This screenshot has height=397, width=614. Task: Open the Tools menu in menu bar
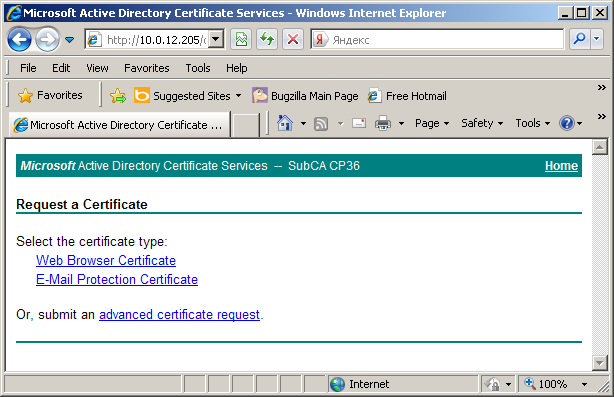[198, 68]
